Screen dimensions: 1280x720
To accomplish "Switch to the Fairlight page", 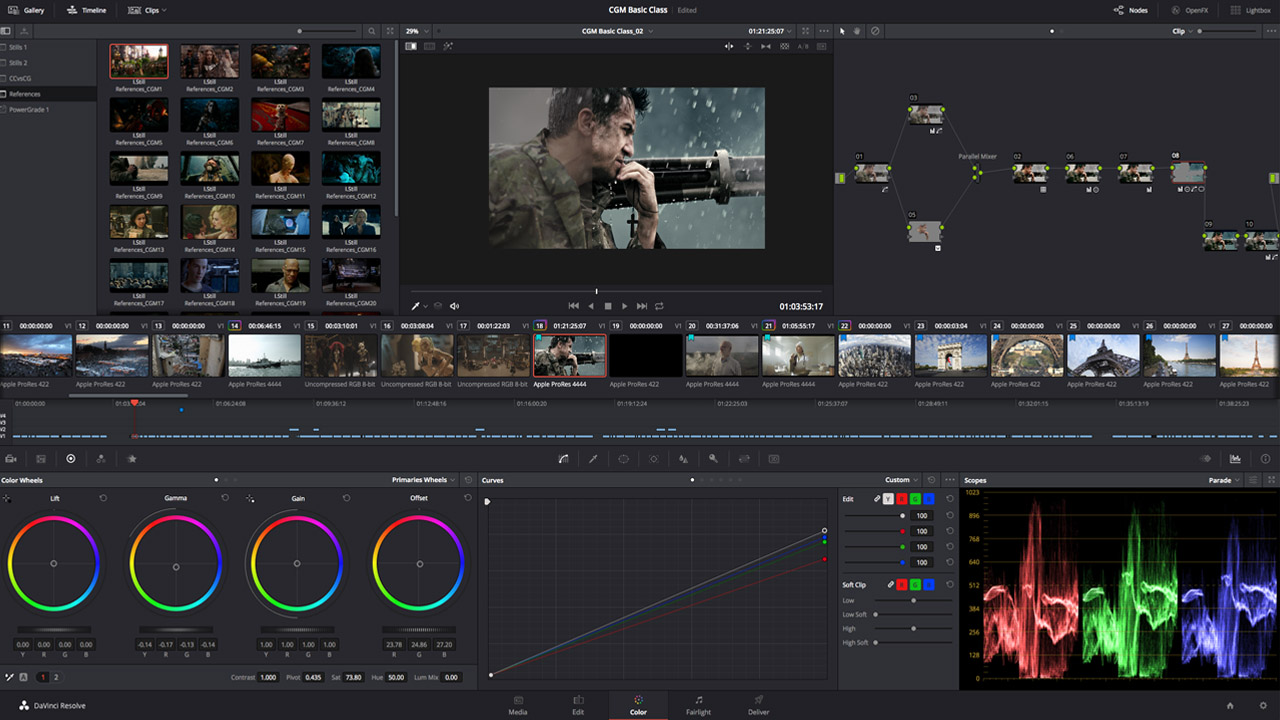I will 698,705.
